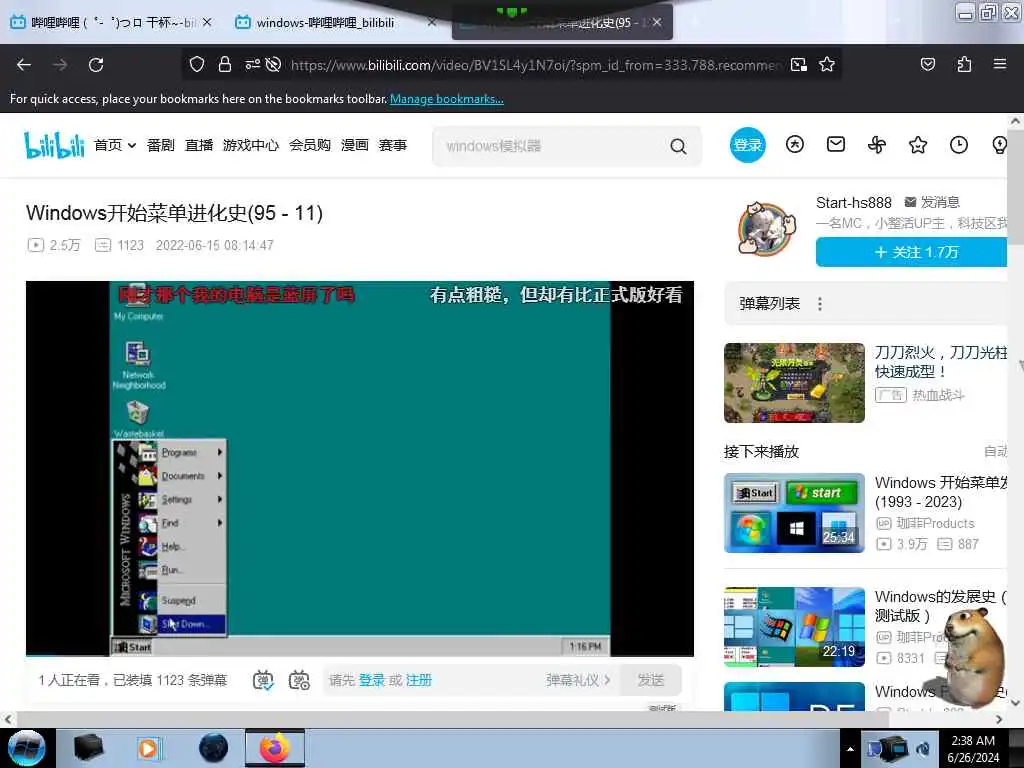The height and width of the screenshot is (768, 1024).
Task: Open the Start-hs888 avatar image
Action: coord(767,229)
